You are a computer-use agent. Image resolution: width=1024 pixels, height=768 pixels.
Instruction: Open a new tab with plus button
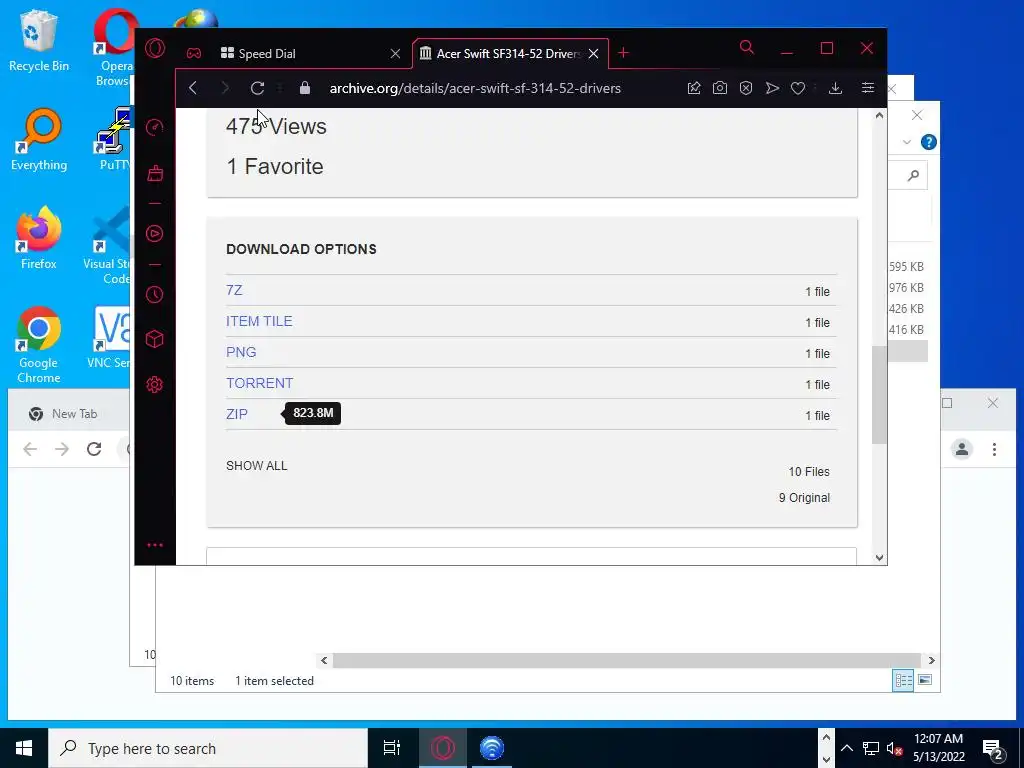[x=623, y=53]
